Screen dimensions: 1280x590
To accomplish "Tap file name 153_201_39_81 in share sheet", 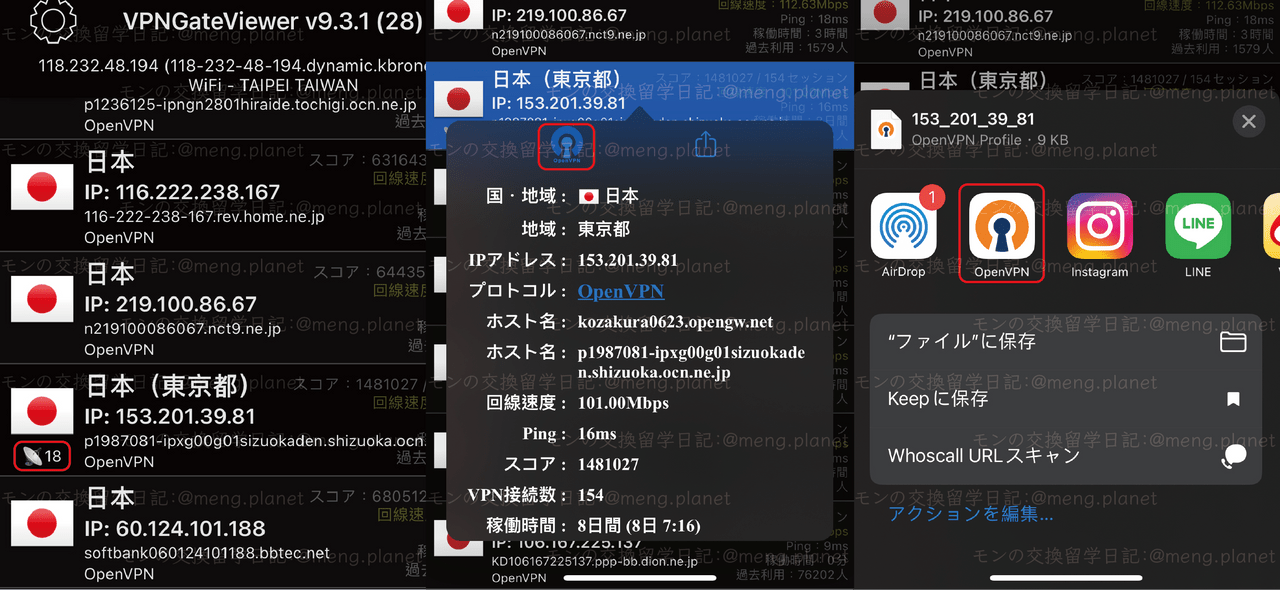I will click(x=973, y=119).
